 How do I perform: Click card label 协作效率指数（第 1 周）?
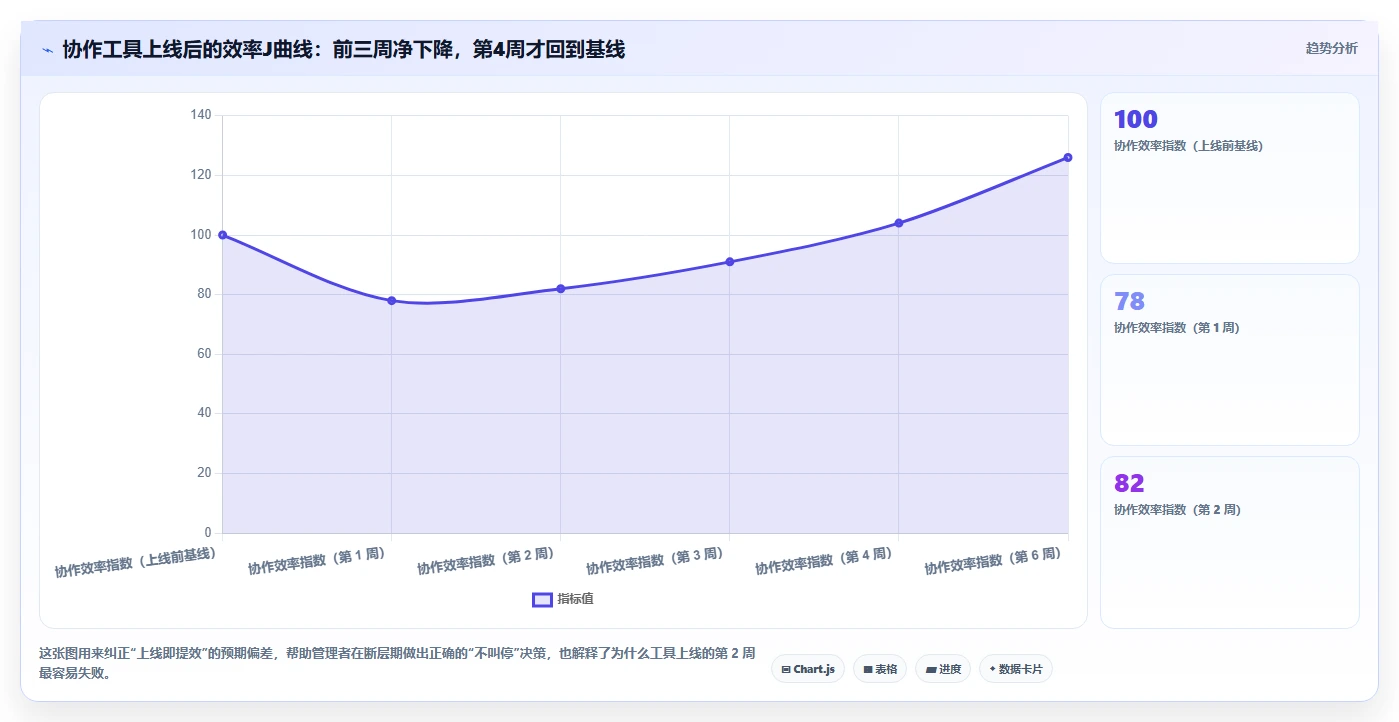pyautogui.click(x=1176, y=328)
